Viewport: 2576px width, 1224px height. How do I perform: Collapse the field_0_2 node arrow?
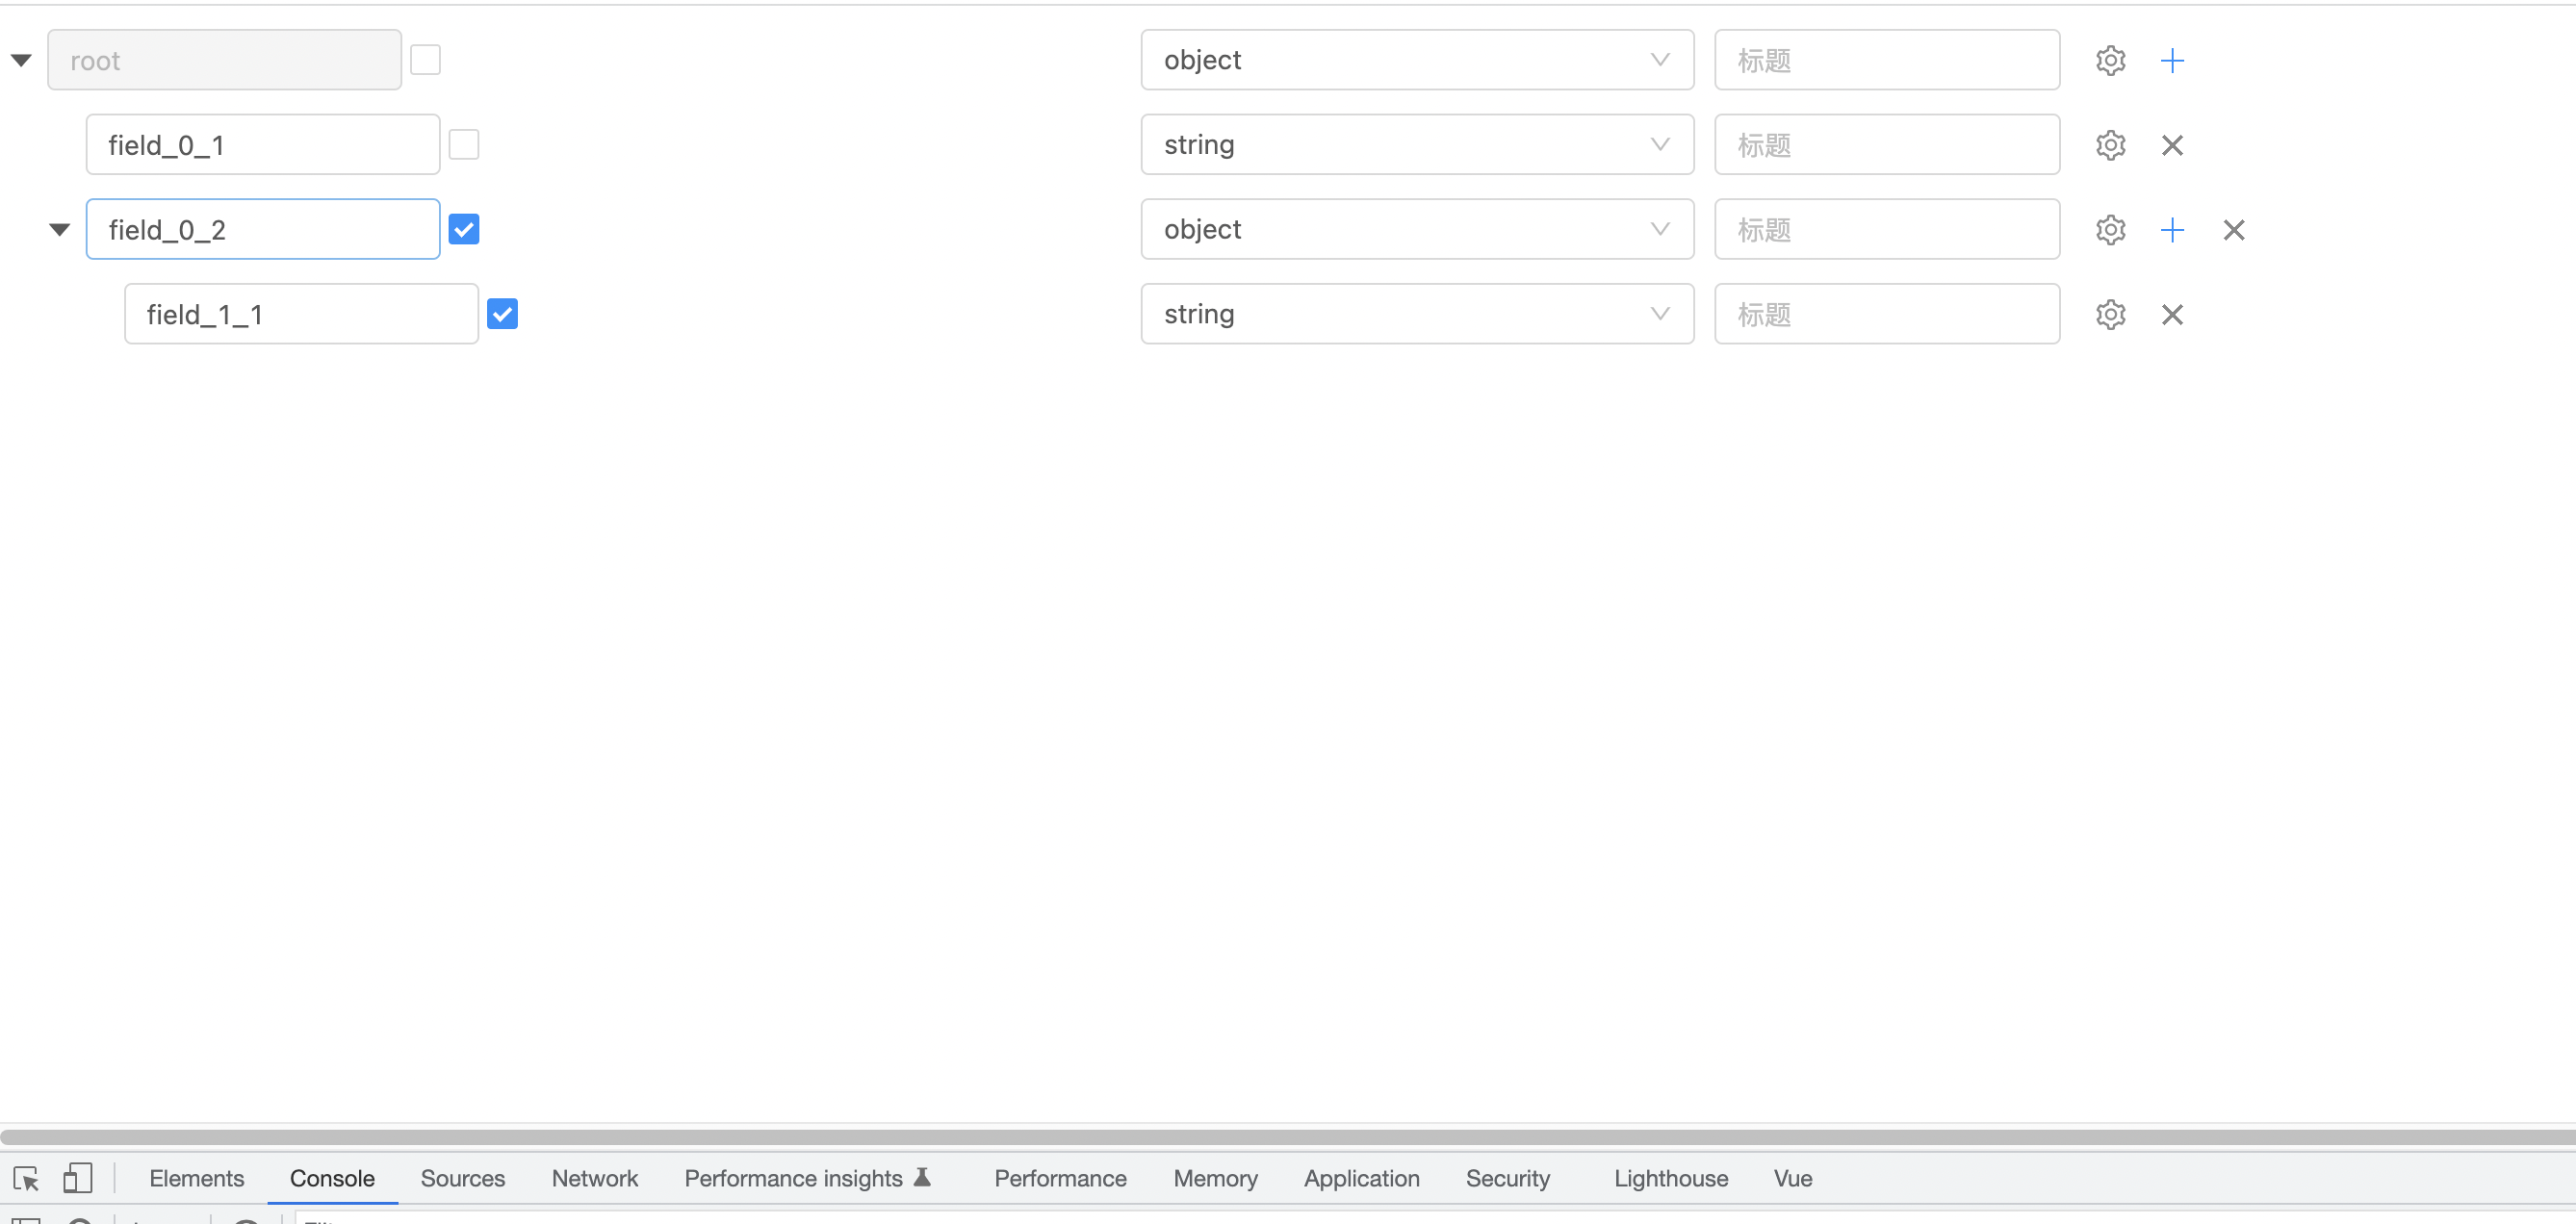click(59, 230)
